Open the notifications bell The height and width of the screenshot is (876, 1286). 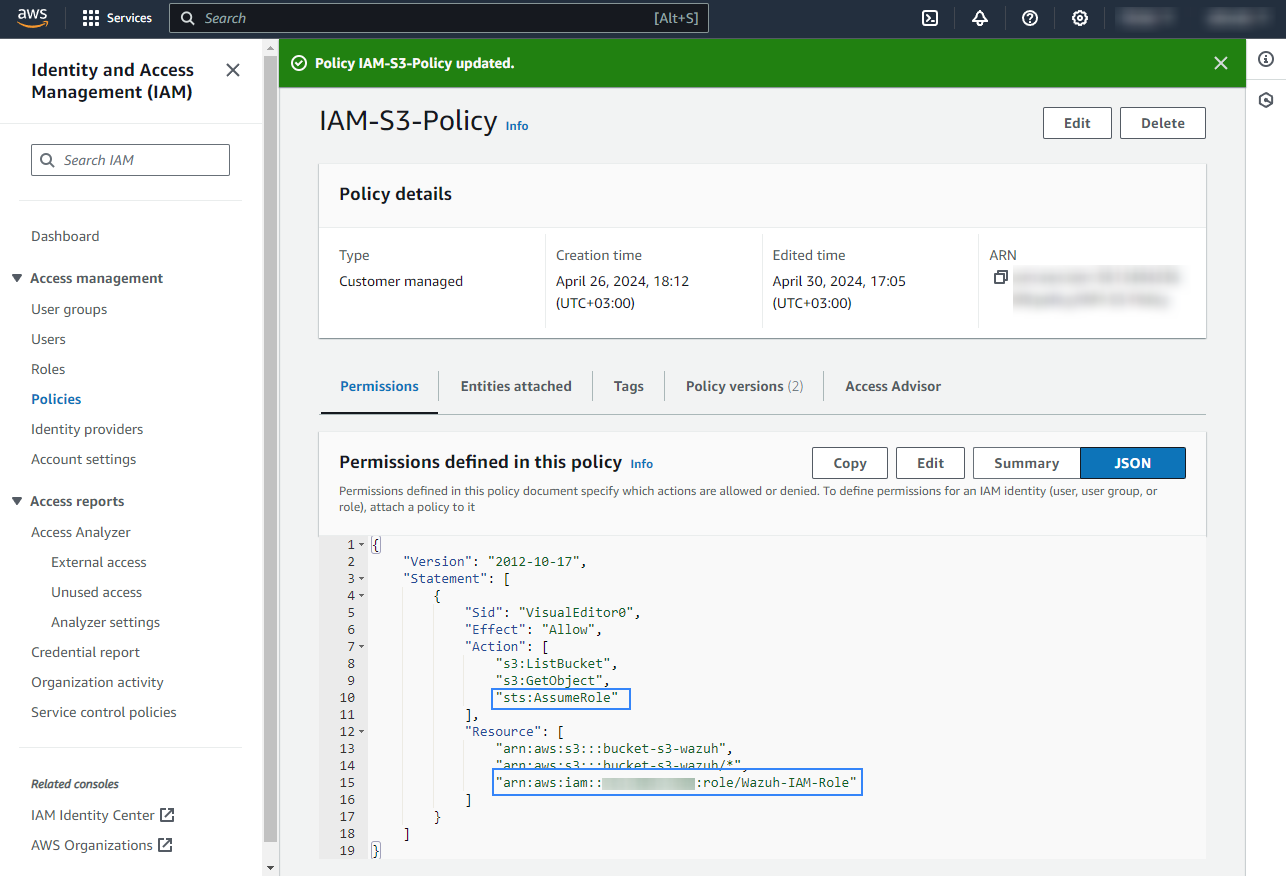tap(980, 18)
